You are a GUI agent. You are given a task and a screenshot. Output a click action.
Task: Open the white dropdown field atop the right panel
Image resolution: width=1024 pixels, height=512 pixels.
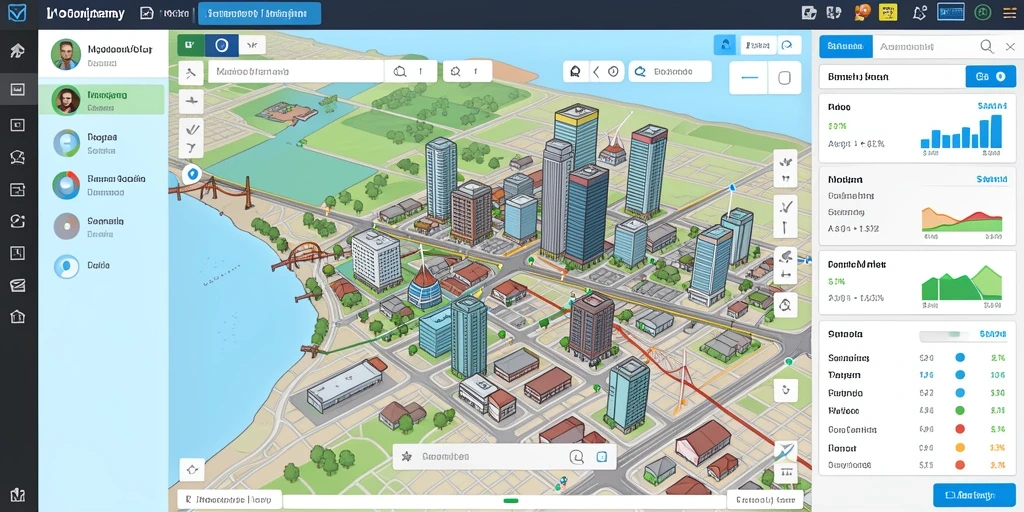pyautogui.click(x=892, y=76)
